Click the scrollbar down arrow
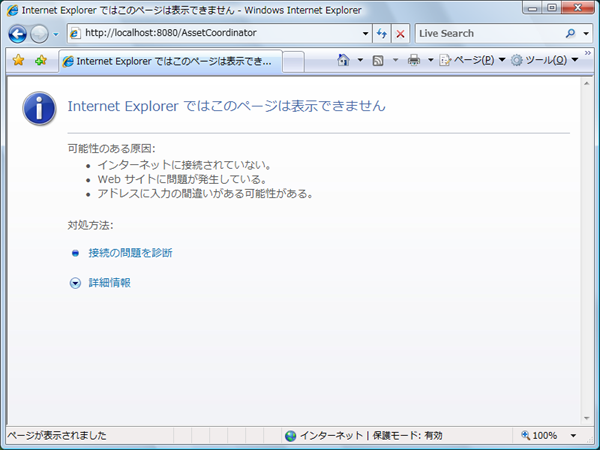Image resolution: width=600 pixels, height=450 pixels. point(587,418)
